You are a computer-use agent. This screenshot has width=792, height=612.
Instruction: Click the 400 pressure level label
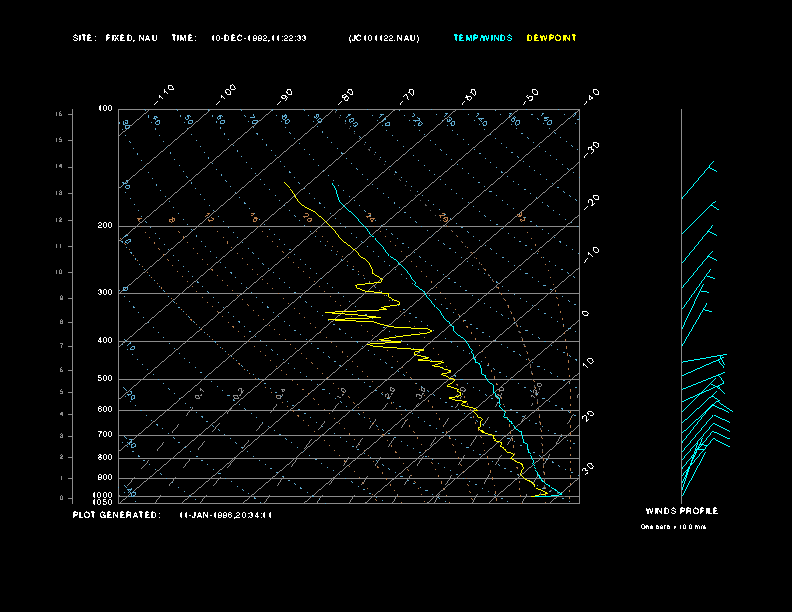click(105, 341)
